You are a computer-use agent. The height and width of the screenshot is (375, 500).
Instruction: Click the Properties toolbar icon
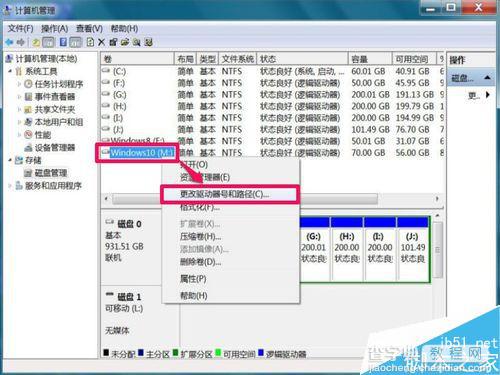pyautogui.click(x=113, y=42)
